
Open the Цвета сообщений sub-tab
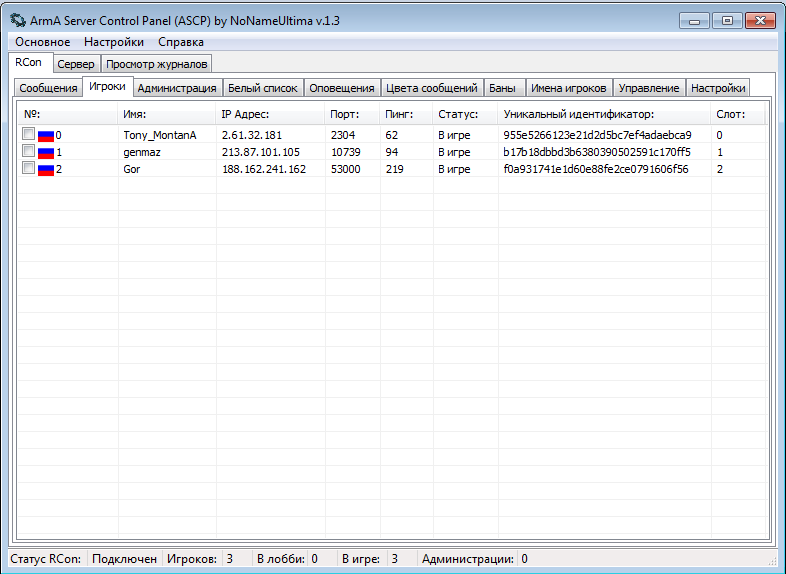[x=432, y=88]
